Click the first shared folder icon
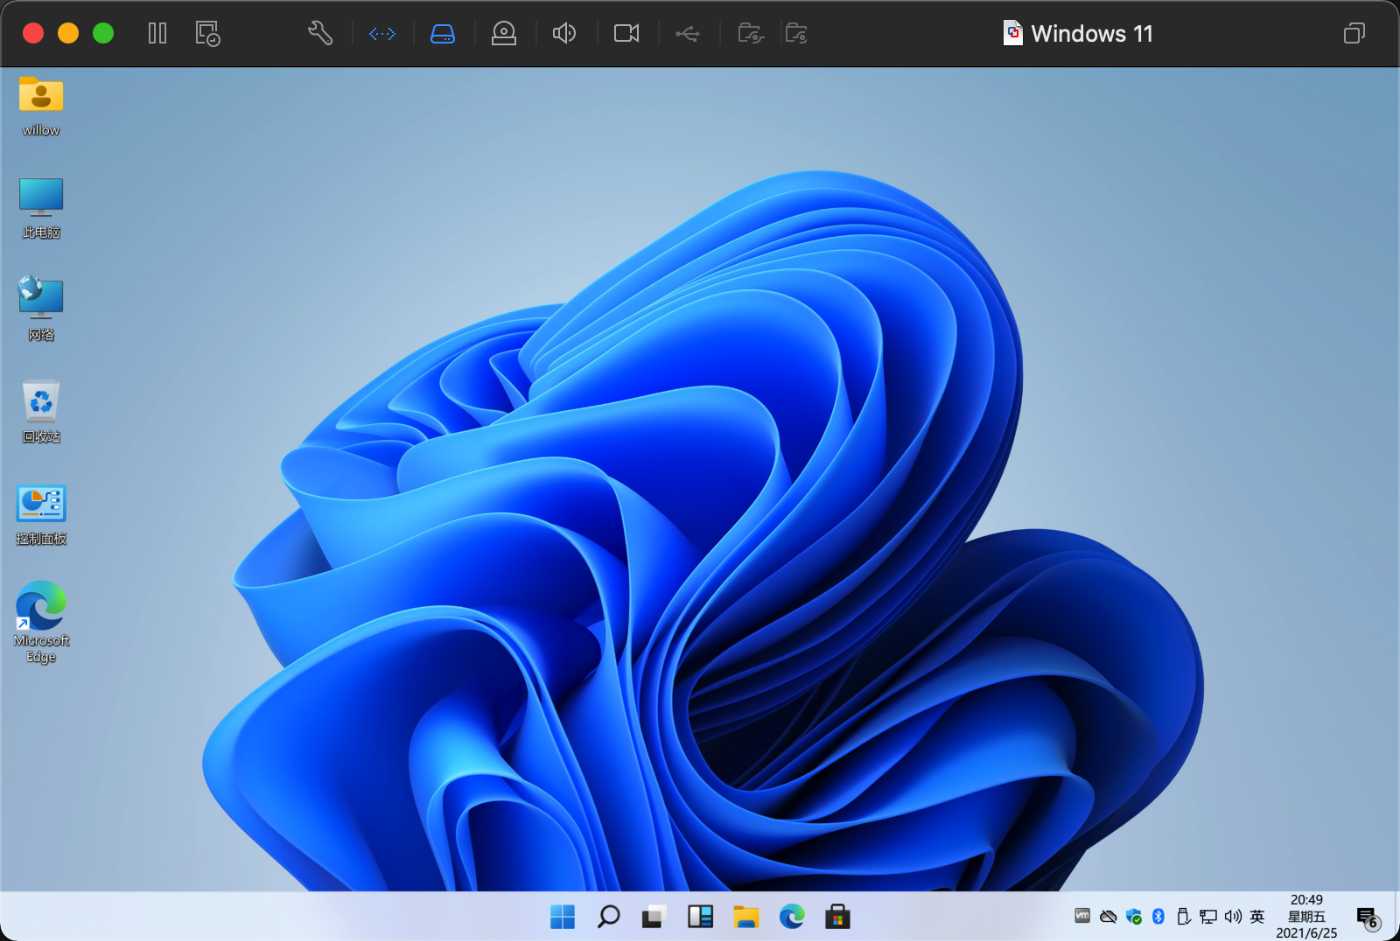 [x=751, y=34]
